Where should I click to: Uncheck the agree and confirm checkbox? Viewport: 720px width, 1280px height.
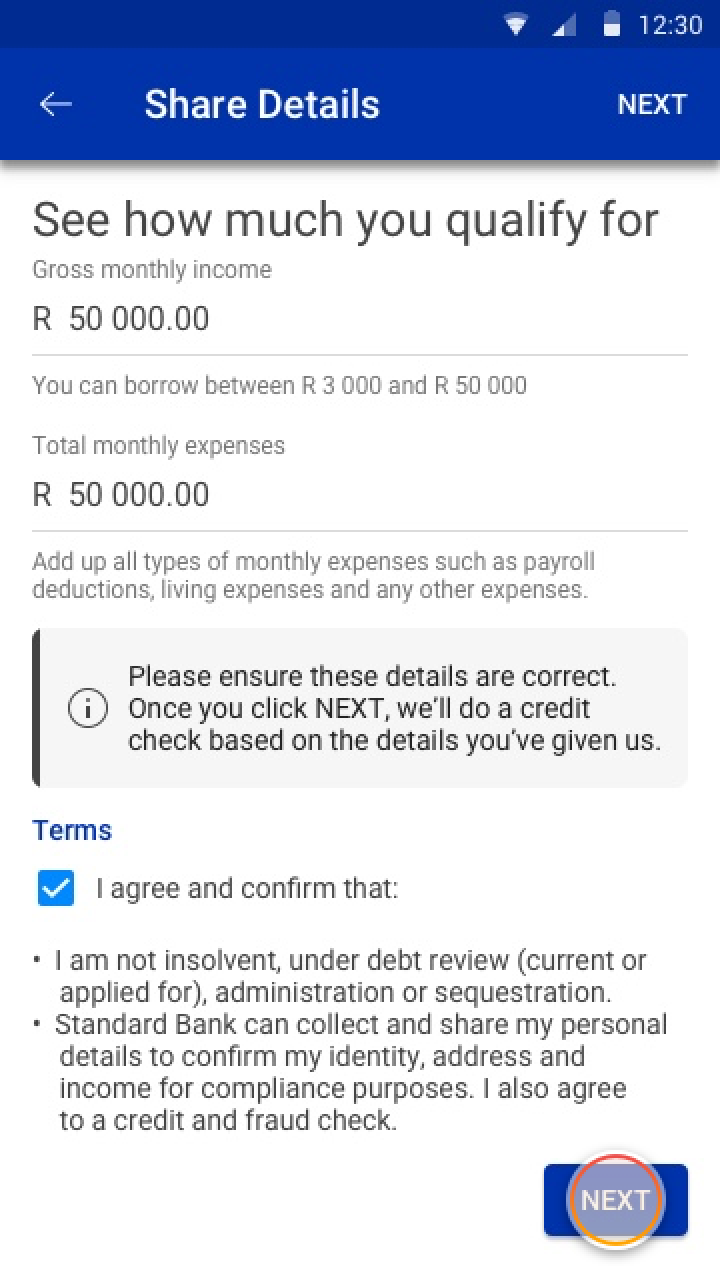pos(56,888)
